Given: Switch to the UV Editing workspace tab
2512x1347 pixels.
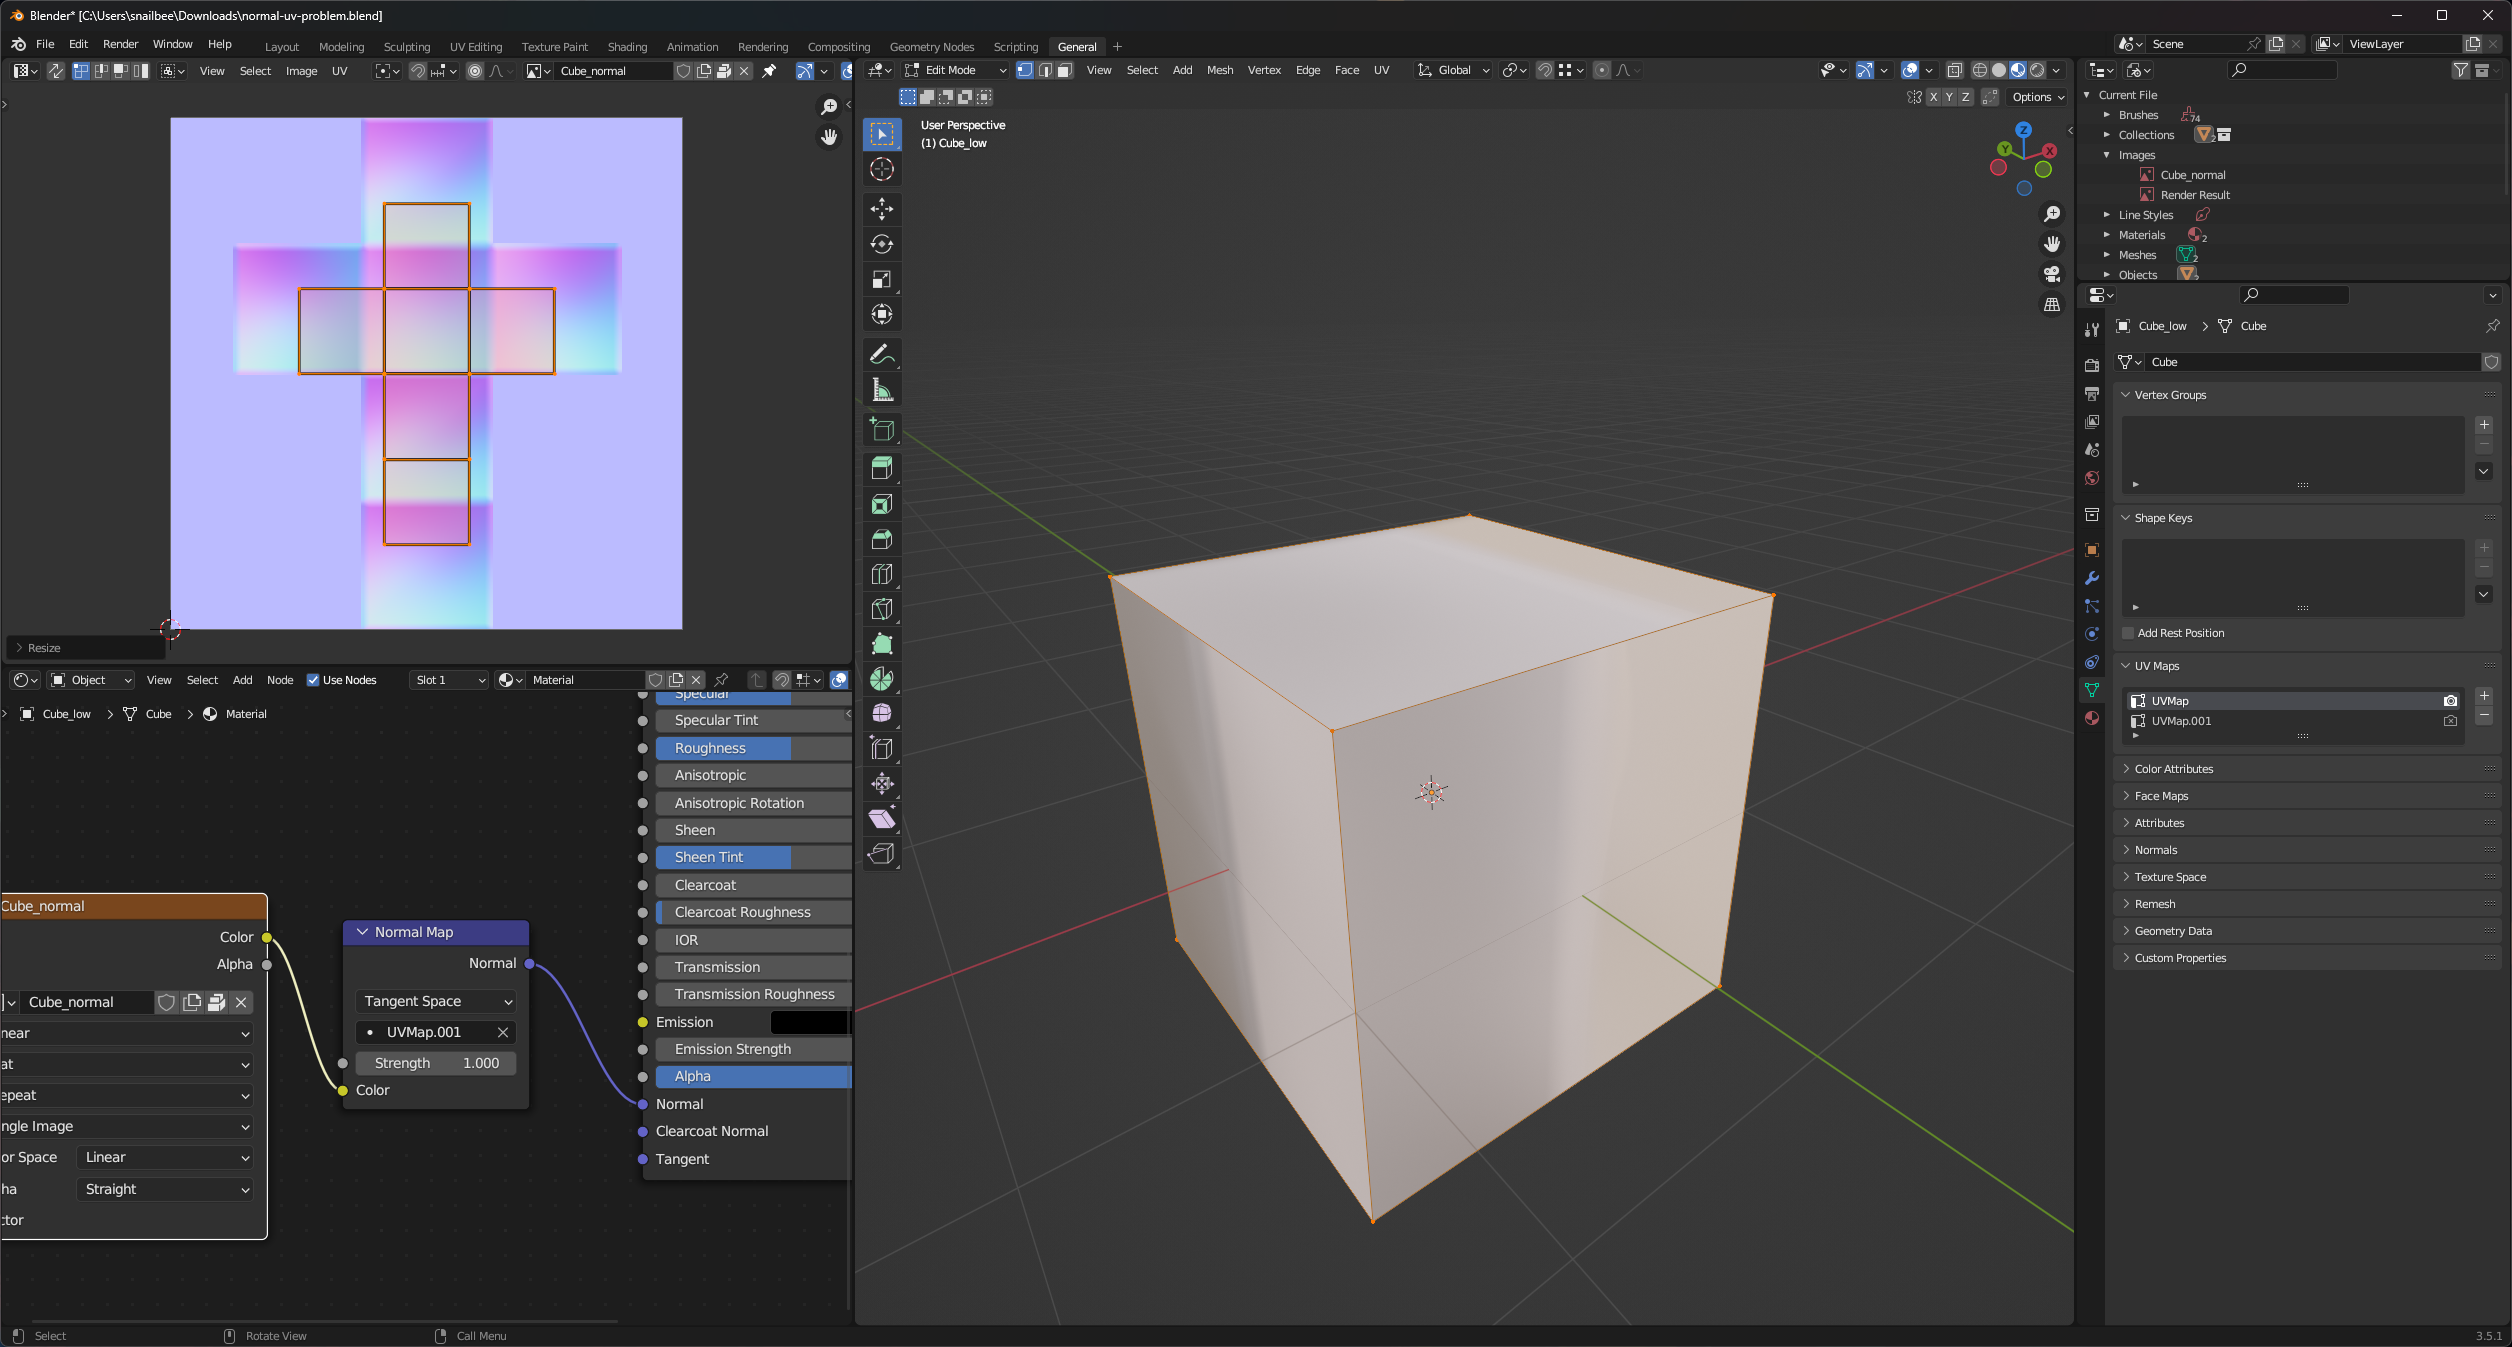Looking at the screenshot, I should click(476, 47).
